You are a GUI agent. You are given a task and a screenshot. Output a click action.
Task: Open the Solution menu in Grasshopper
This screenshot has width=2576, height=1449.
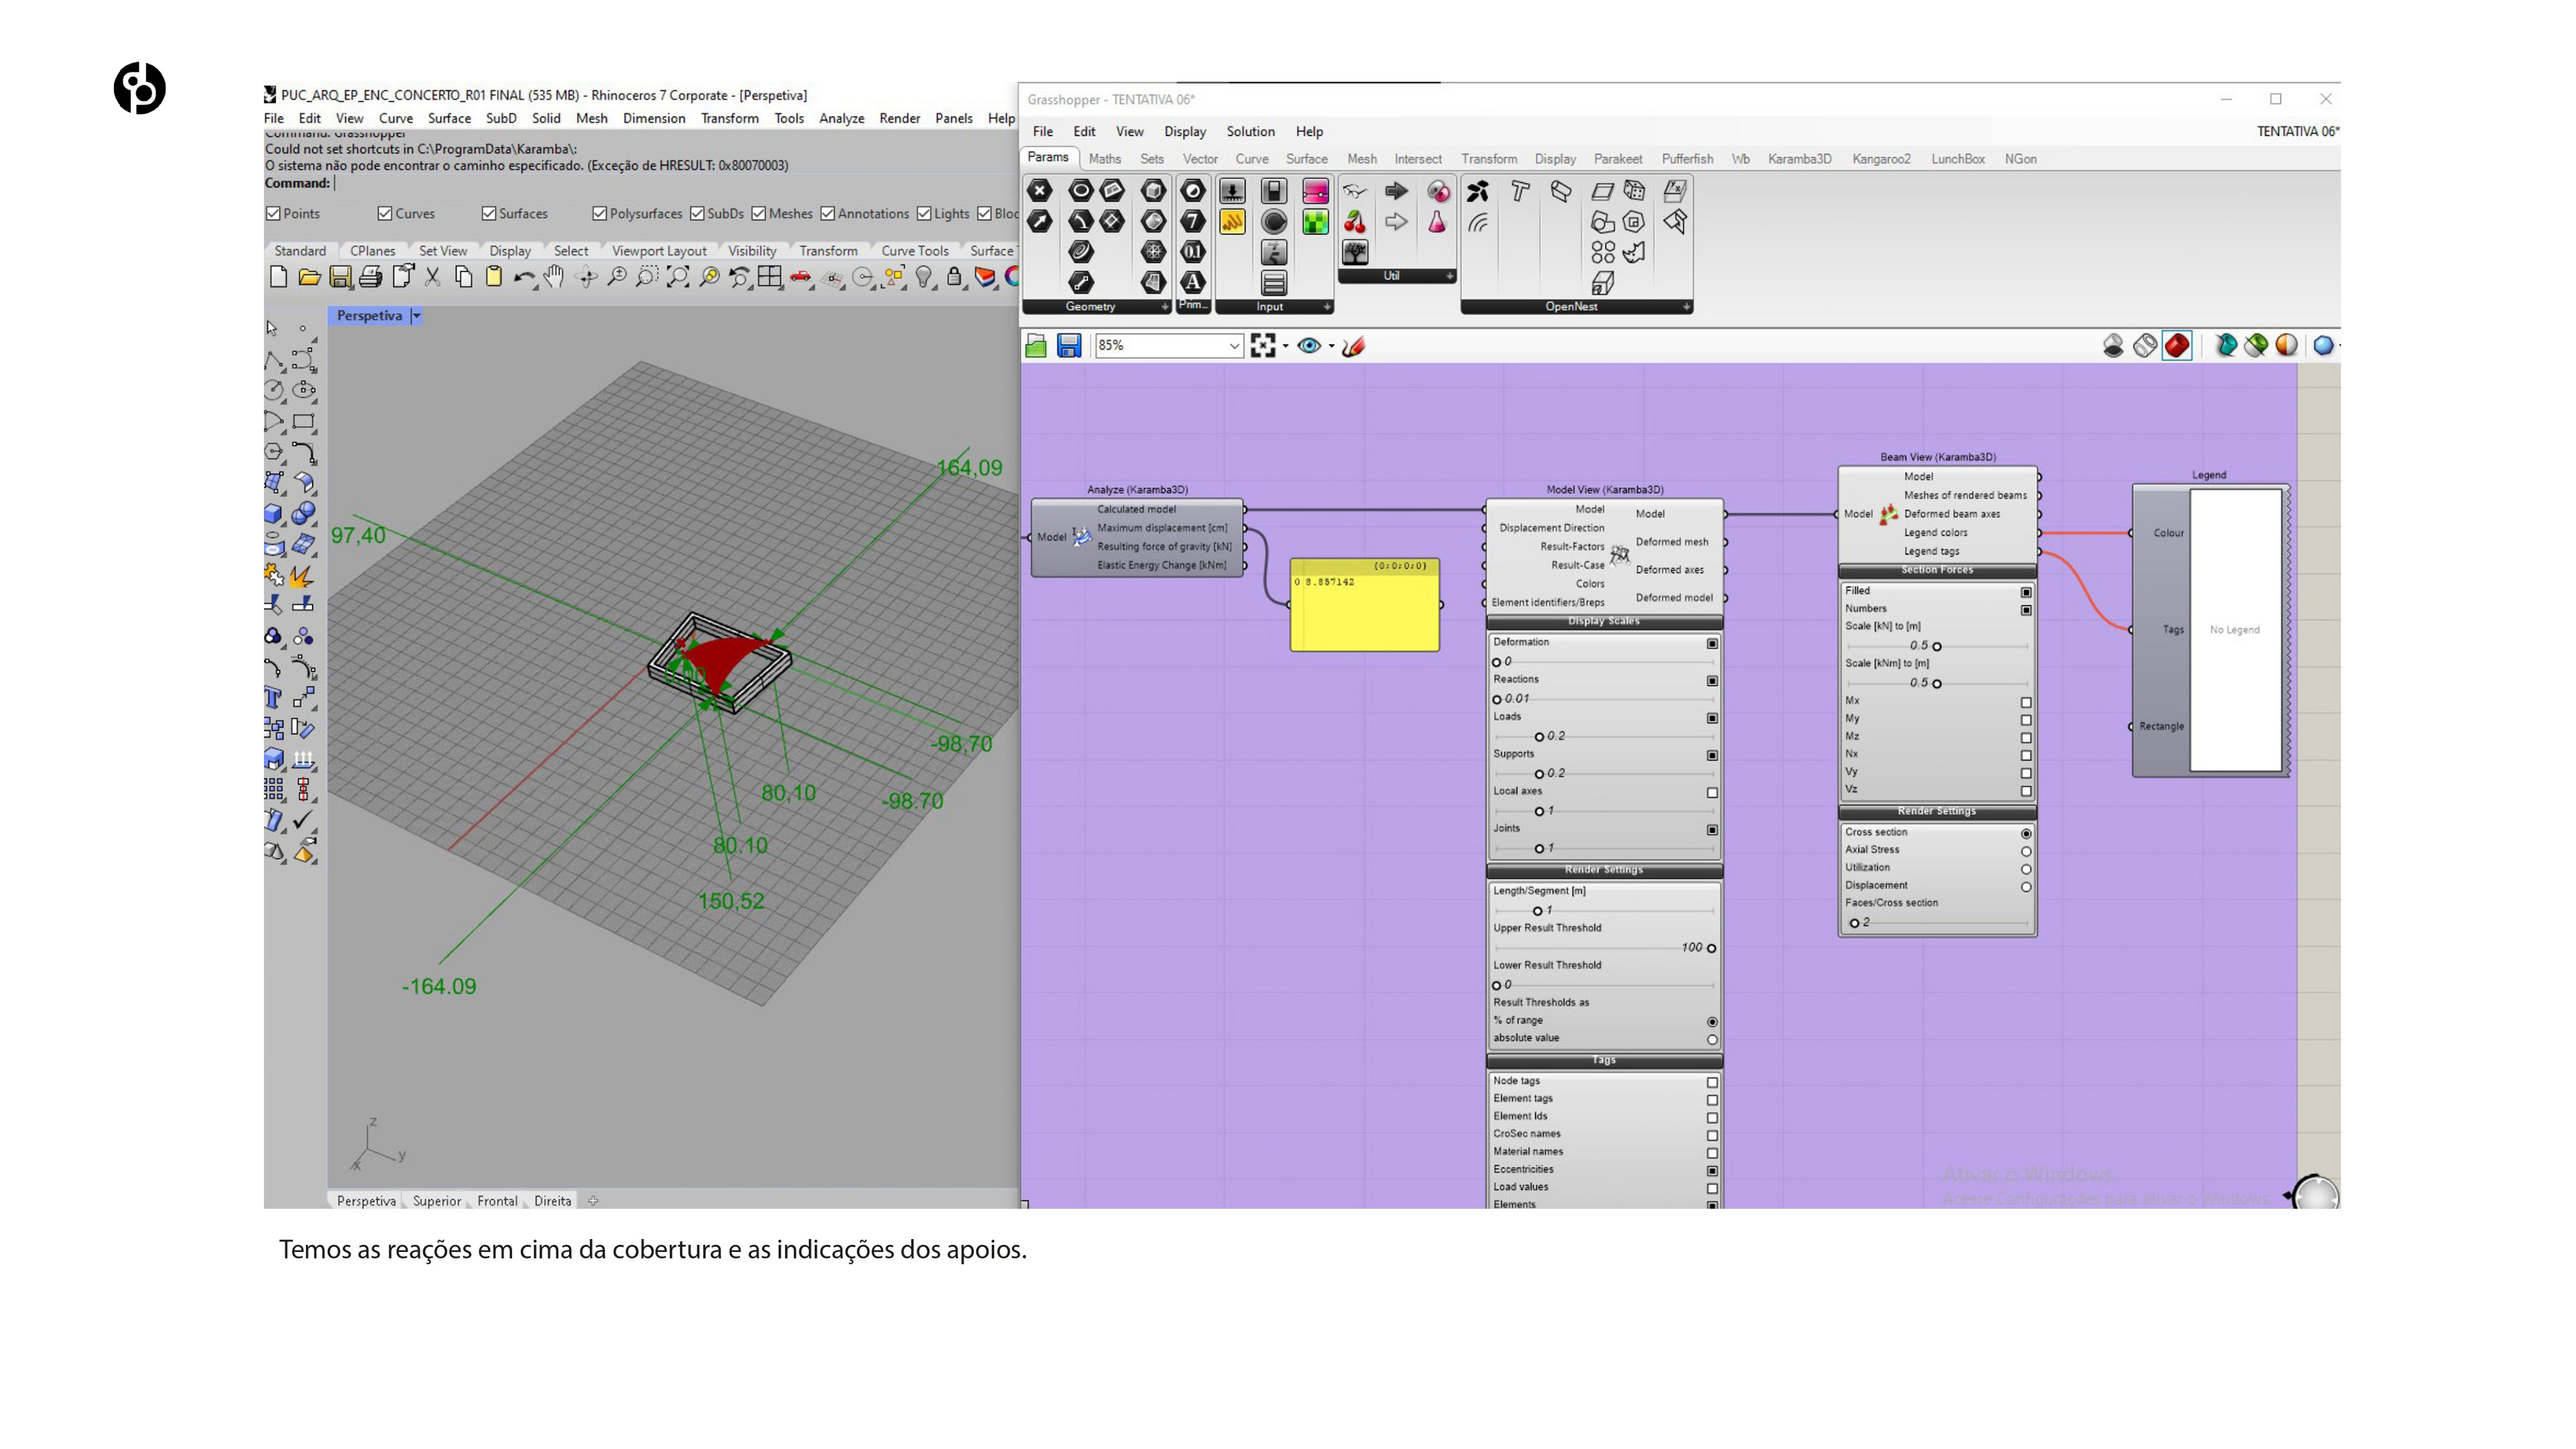point(1250,132)
